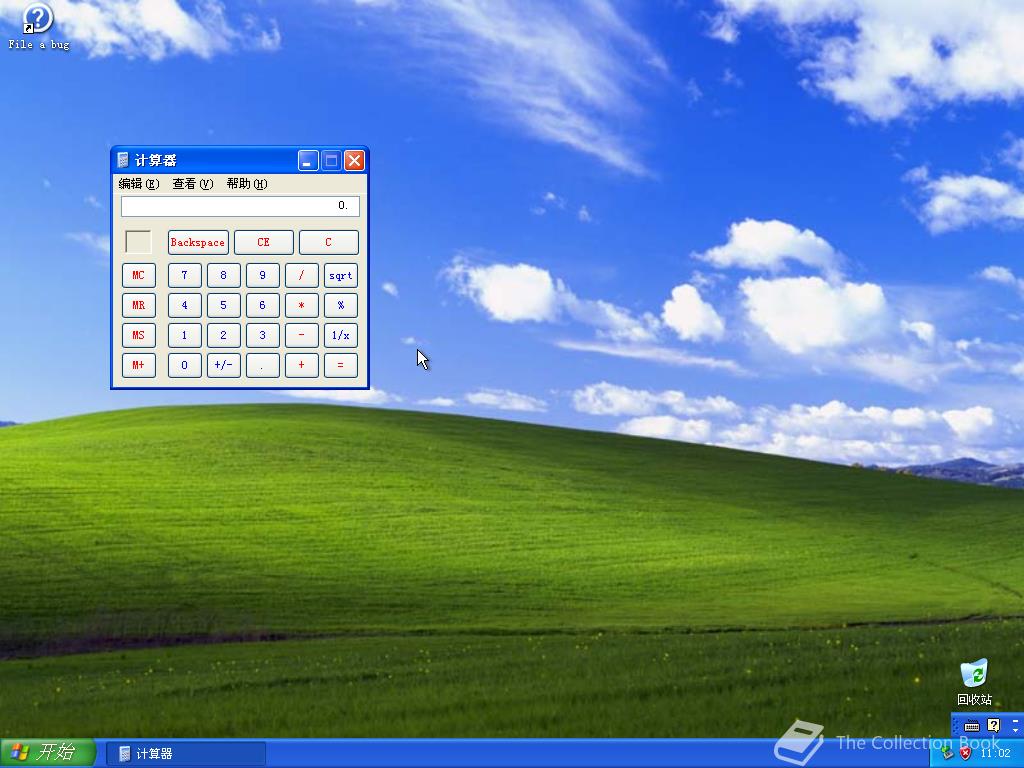
Task: Click the calculator icon in the title bar
Action: pyautogui.click(x=123, y=160)
